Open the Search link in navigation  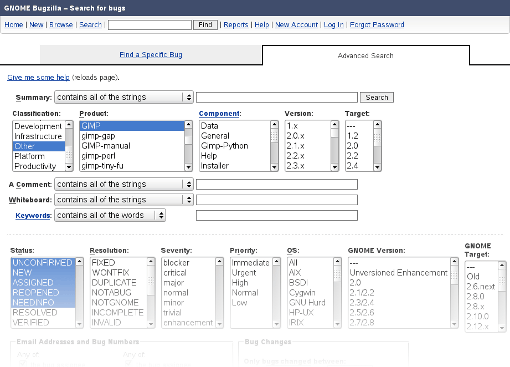[90, 25]
